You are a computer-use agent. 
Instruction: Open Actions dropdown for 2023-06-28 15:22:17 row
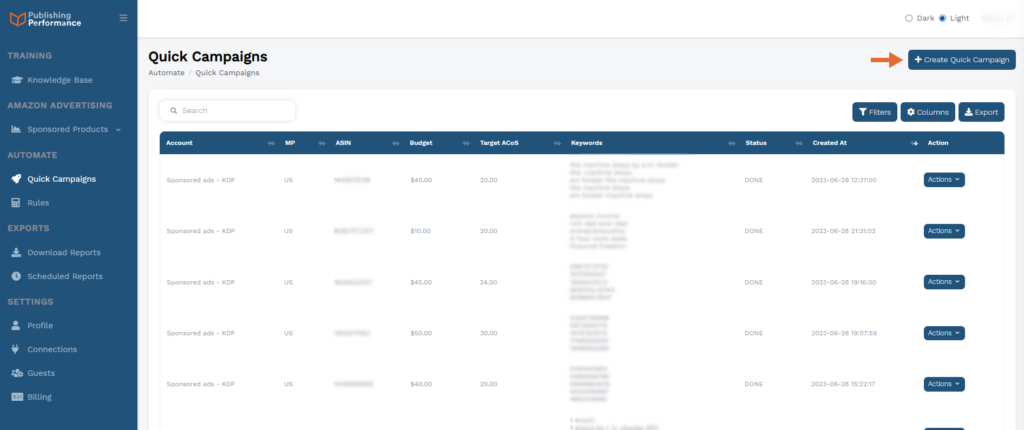pyautogui.click(x=944, y=384)
